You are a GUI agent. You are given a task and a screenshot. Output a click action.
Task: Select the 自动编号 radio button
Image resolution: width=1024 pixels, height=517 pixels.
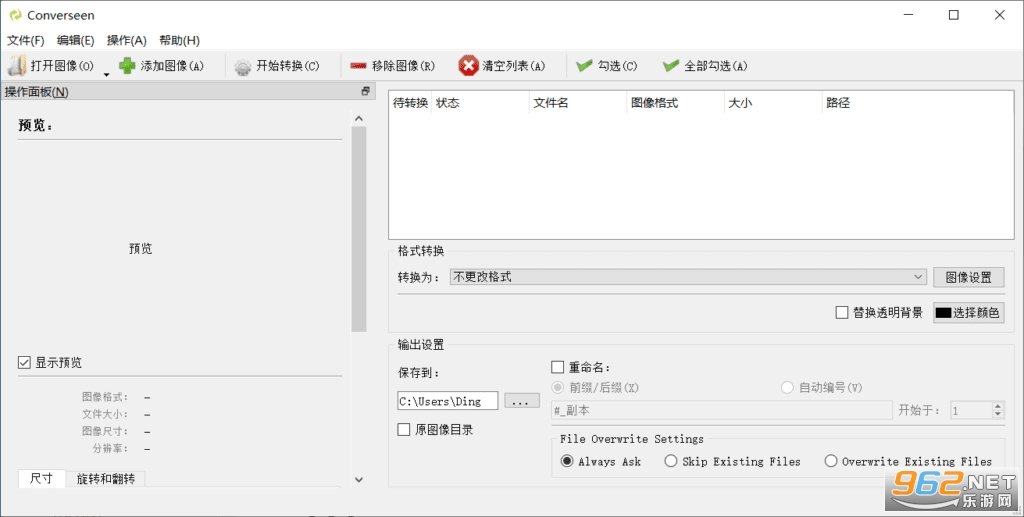click(x=788, y=388)
